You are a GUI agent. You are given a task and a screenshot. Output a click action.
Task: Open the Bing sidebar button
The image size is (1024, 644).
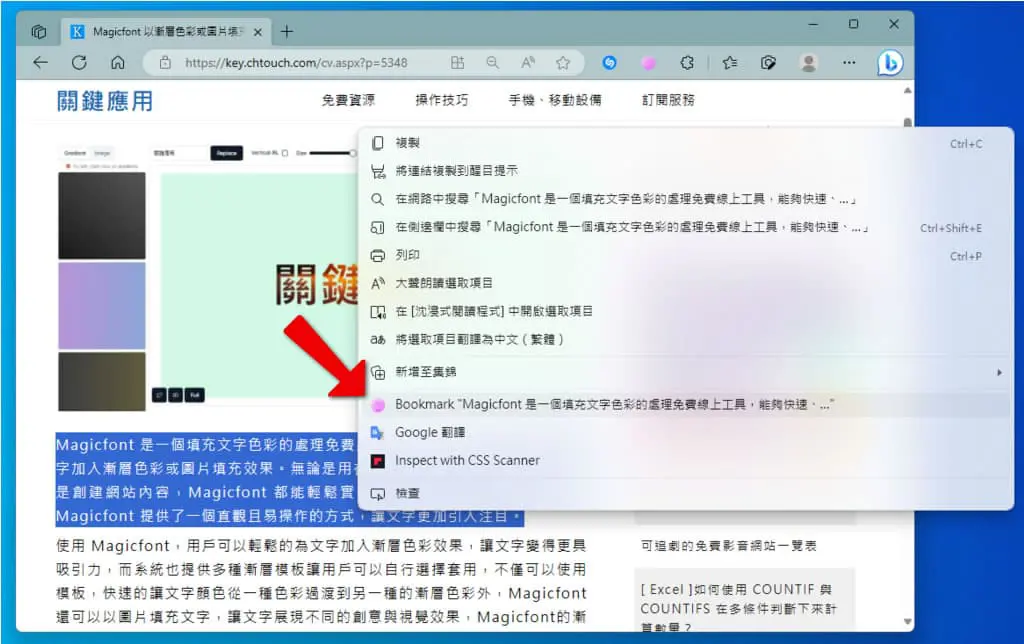(889, 63)
